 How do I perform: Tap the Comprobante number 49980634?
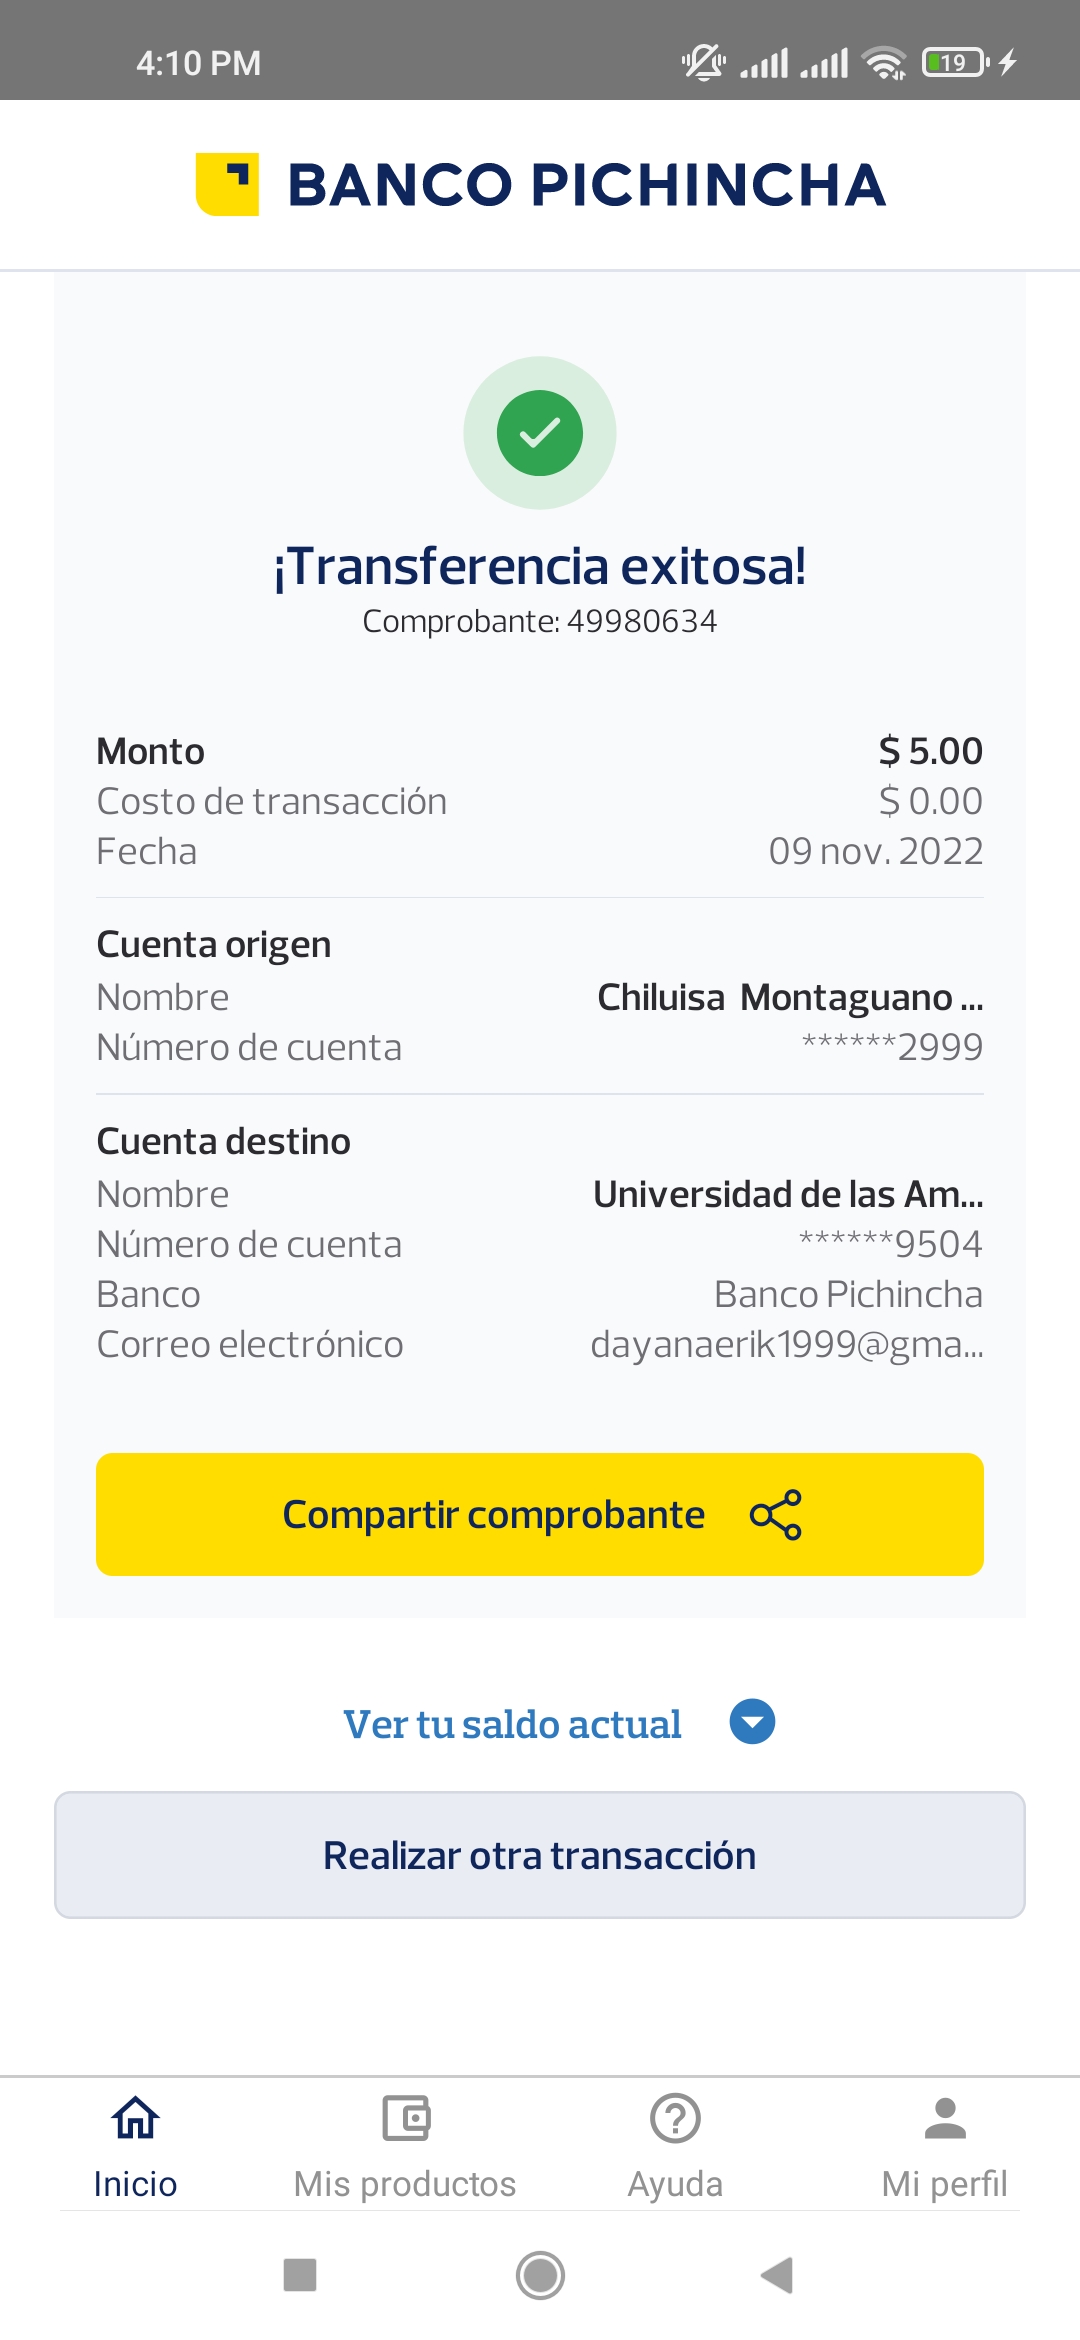pos(641,621)
